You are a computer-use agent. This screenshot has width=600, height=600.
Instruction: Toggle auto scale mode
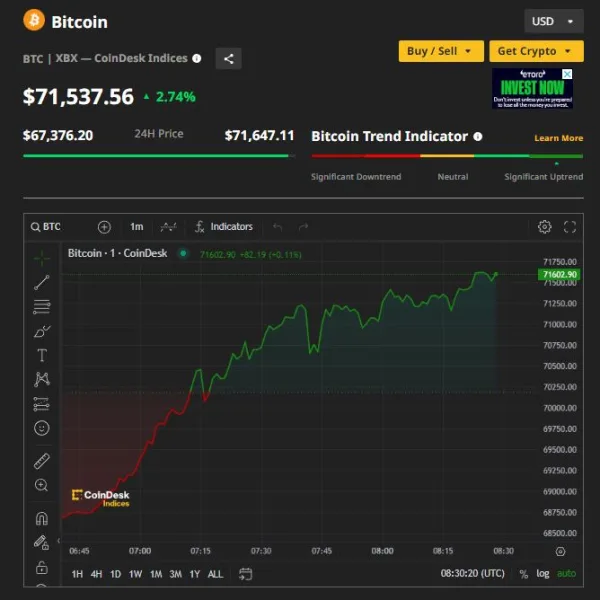pos(566,574)
